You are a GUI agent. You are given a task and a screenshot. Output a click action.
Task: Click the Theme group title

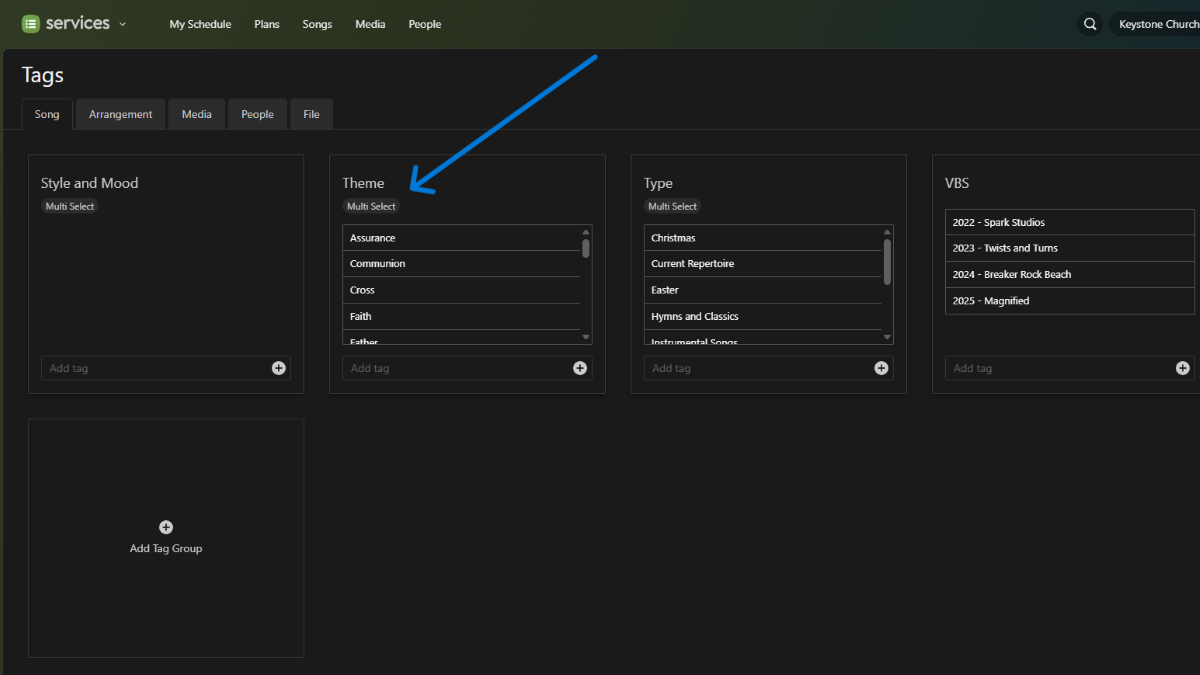point(363,183)
